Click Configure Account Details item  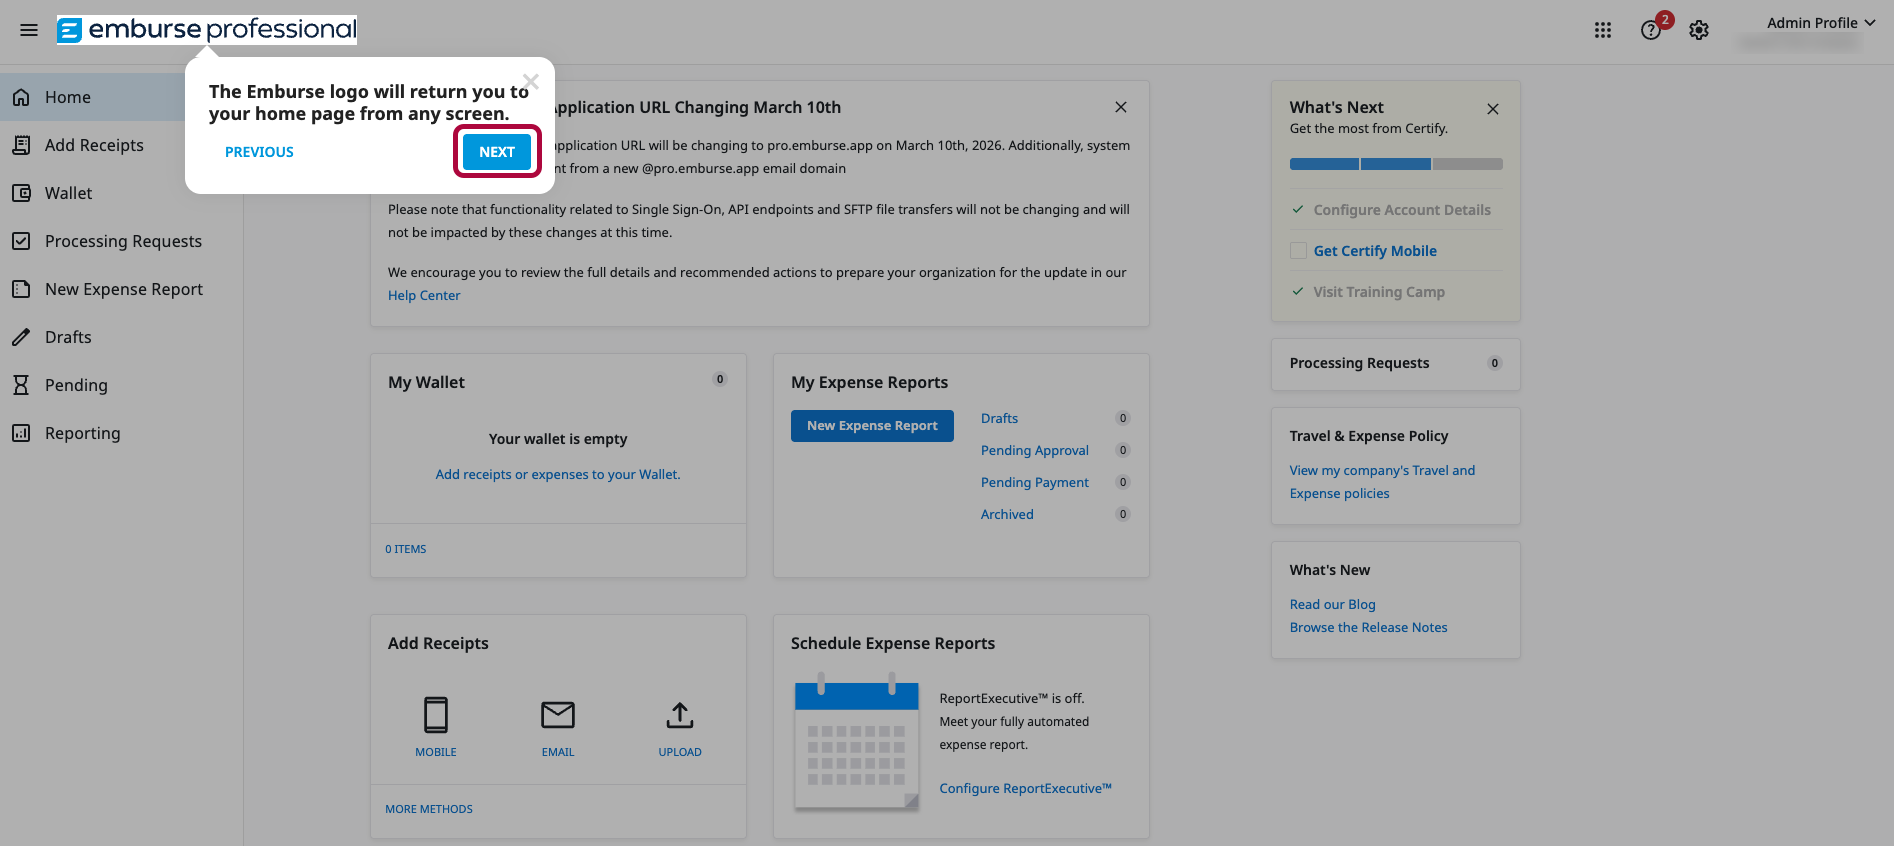click(x=1402, y=210)
